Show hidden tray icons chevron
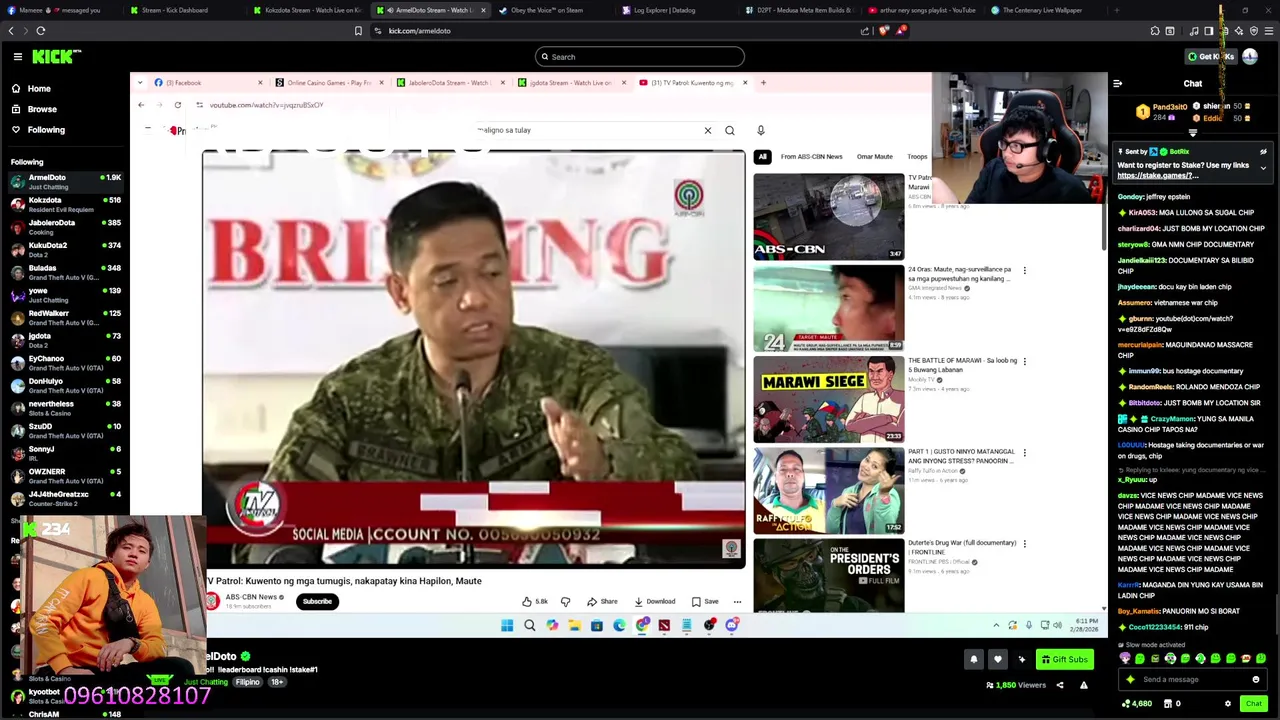1280x720 pixels. [x=996, y=626]
